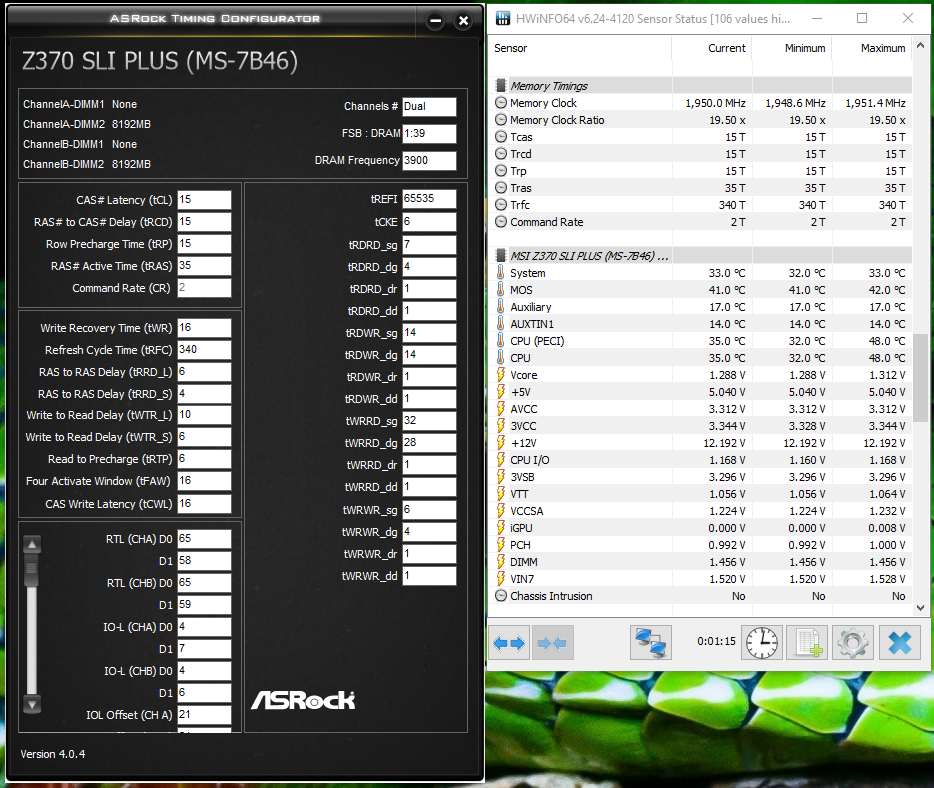Screen dimensions: 934x788
Task: Click the tWRRD_sg value field
Action: [429, 421]
